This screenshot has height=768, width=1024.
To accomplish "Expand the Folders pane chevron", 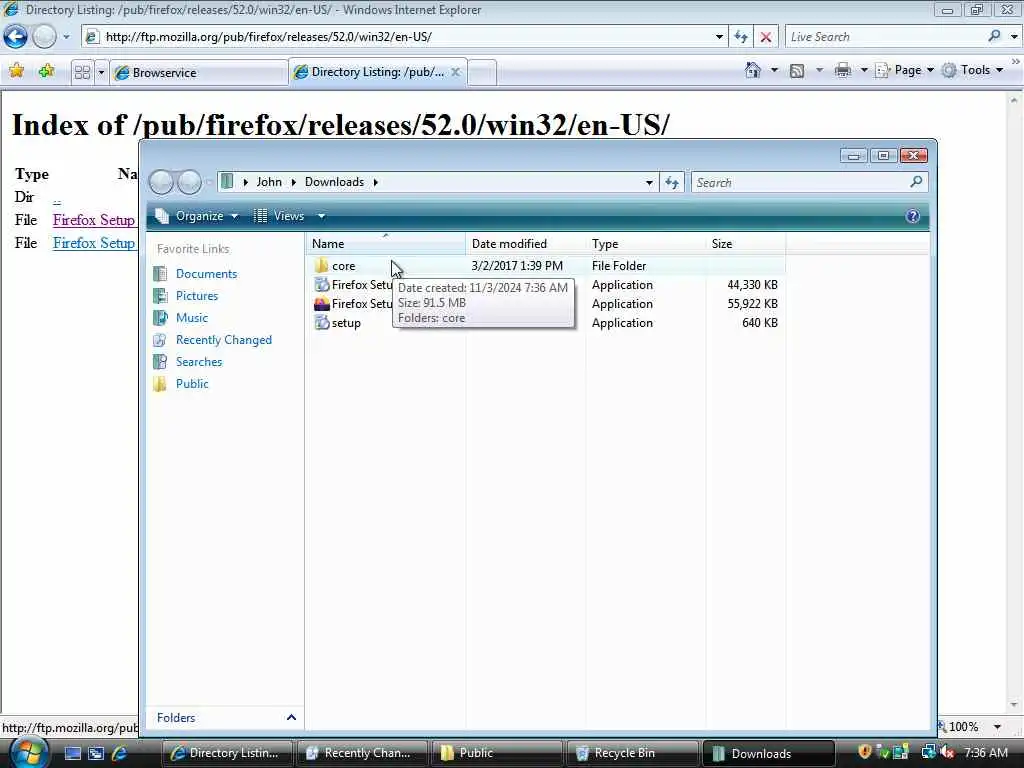I will click(291, 717).
